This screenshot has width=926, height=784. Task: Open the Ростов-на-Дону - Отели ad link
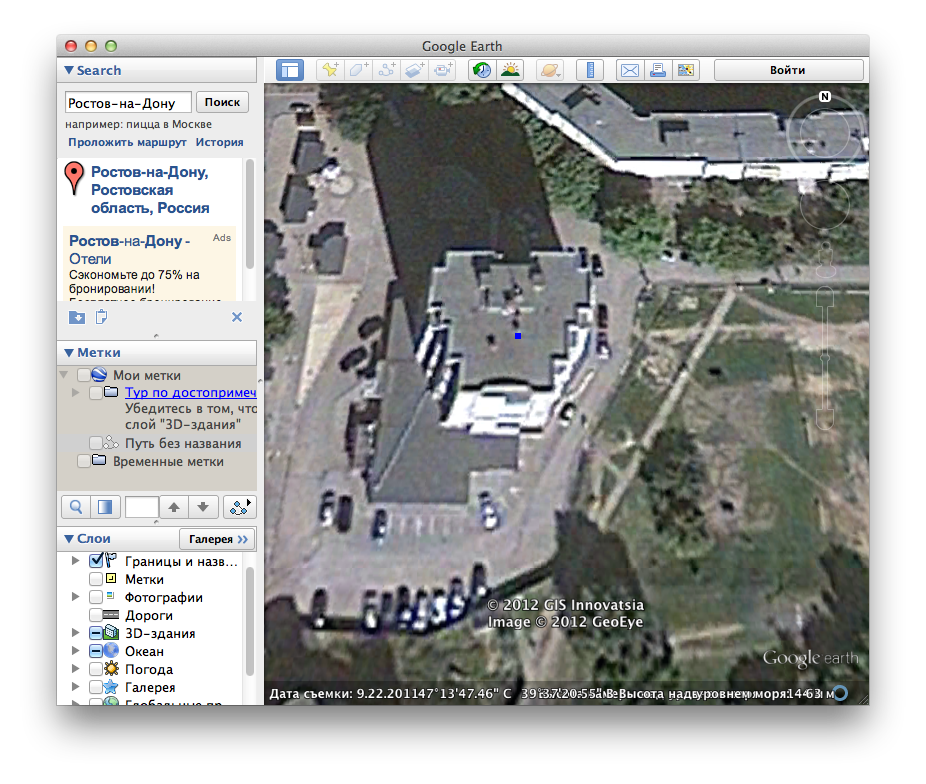pos(129,250)
